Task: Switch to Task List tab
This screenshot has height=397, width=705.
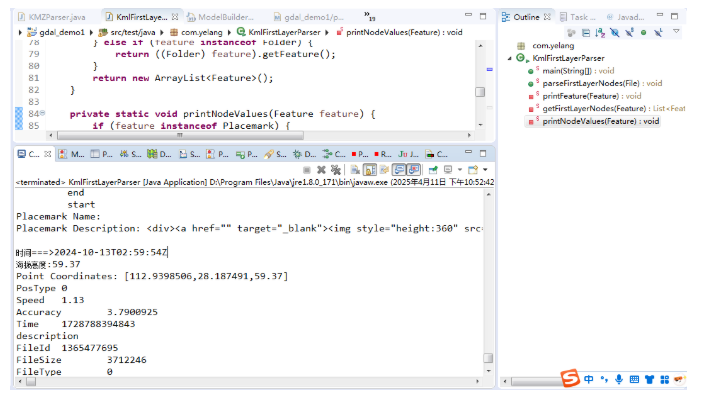Action: coord(578,17)
